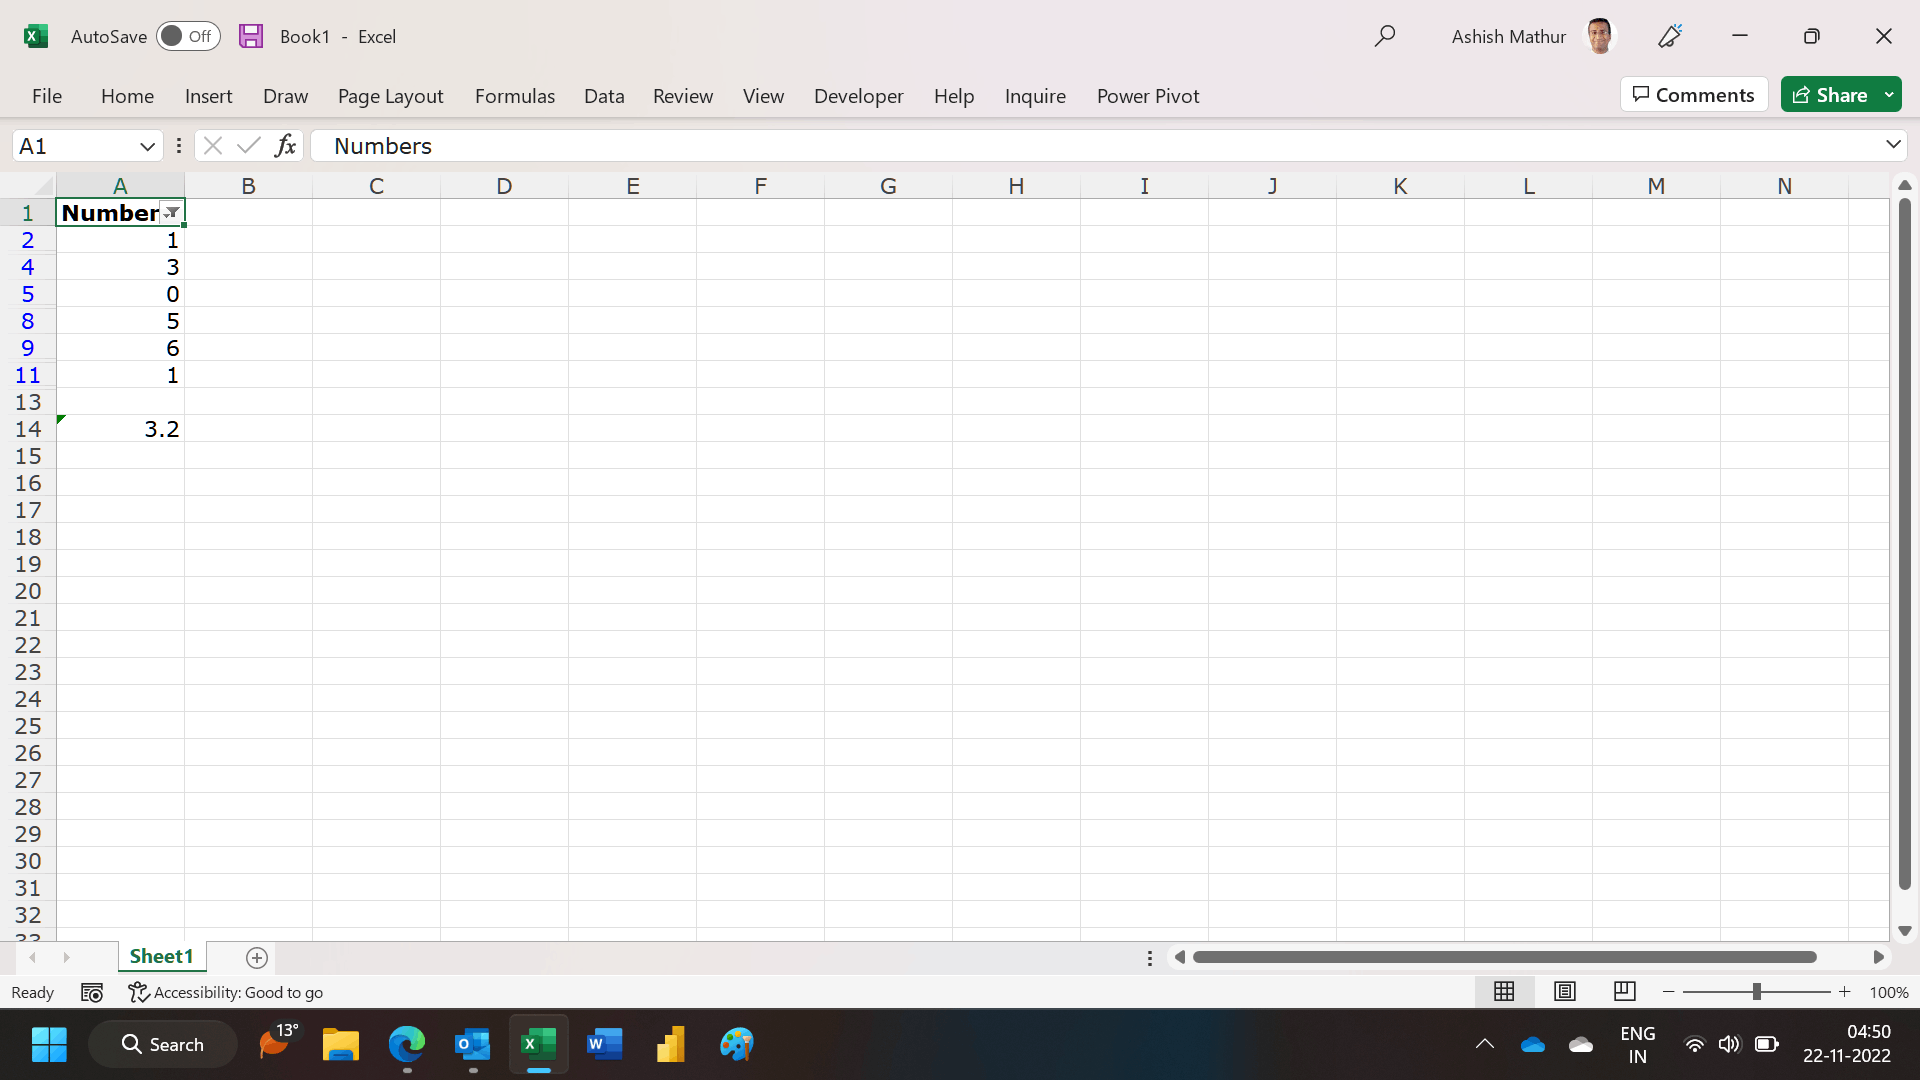This screenshot has width=1920, height=1080.
Task: Select Normal view mode button
Action: pyautogui.click(x=1504, y=991)
